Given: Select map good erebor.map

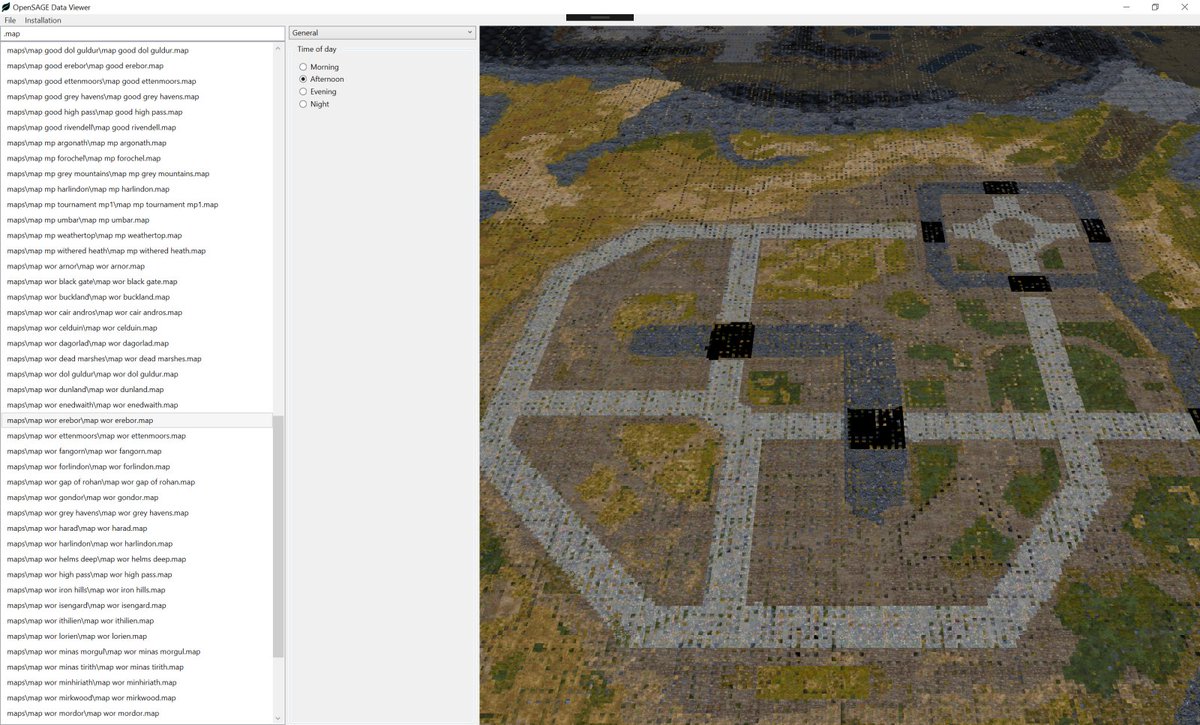Looking at the screenshot, I should pos(137,66).
